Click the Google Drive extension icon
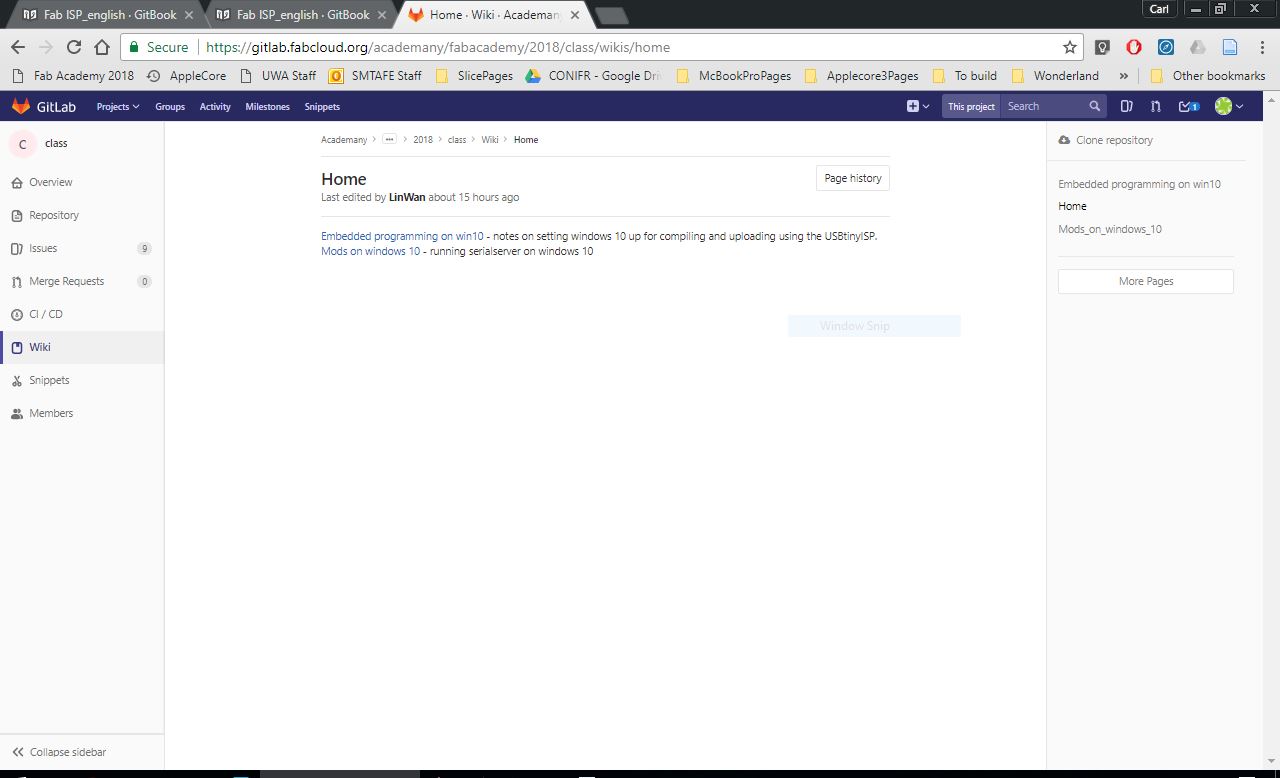Viewport: 1280px width, 778px height. pos(1198,47)
